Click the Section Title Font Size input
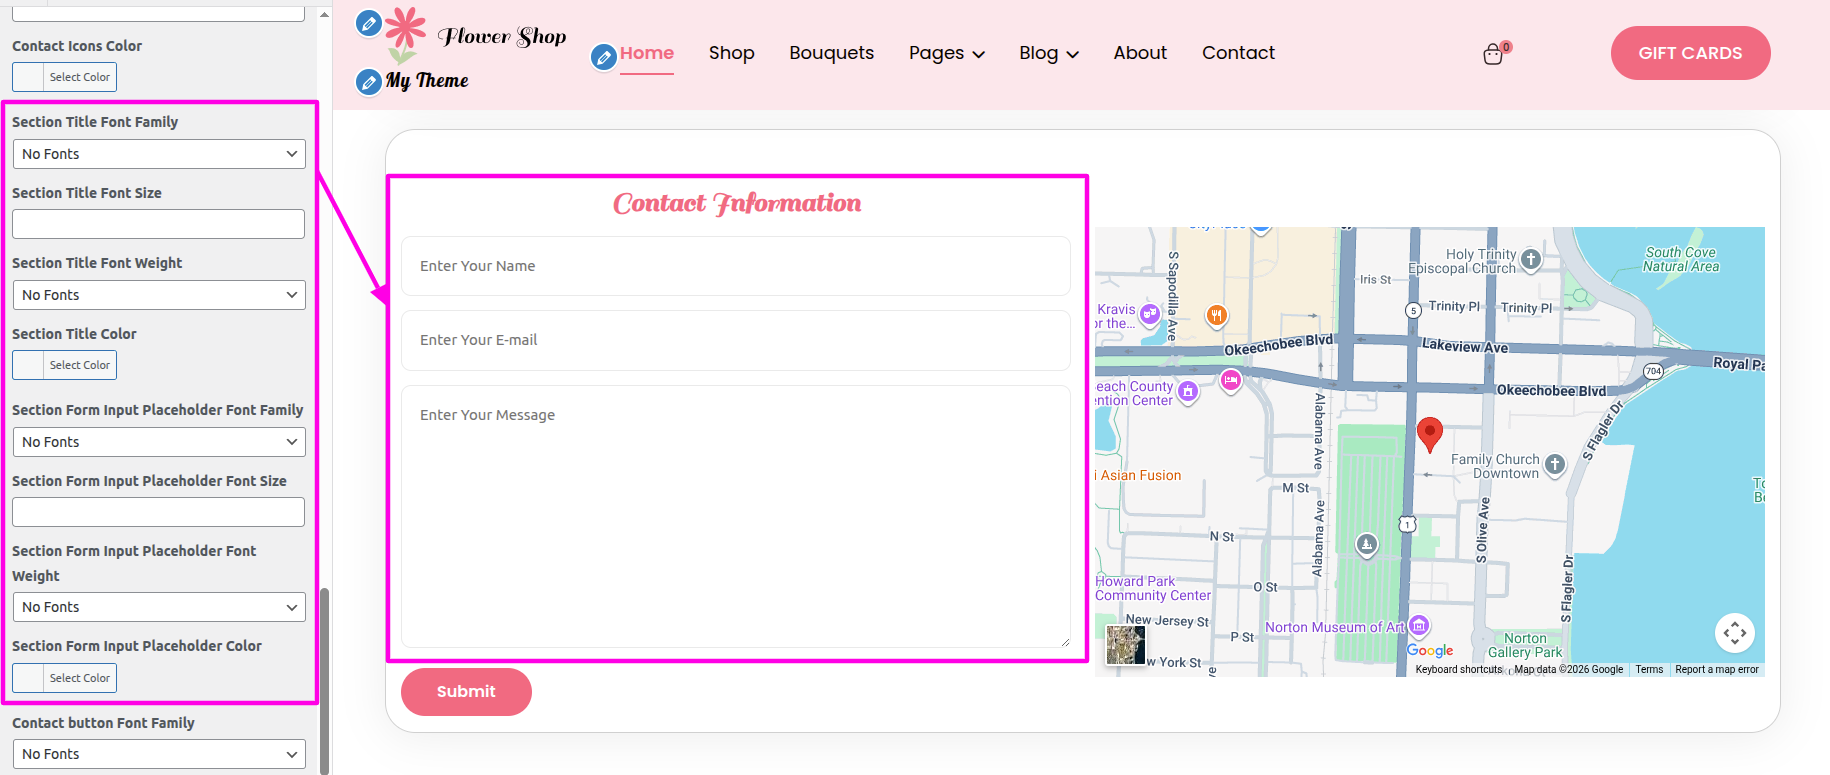This screenshot has height=775, width=1830. [159, 224]
